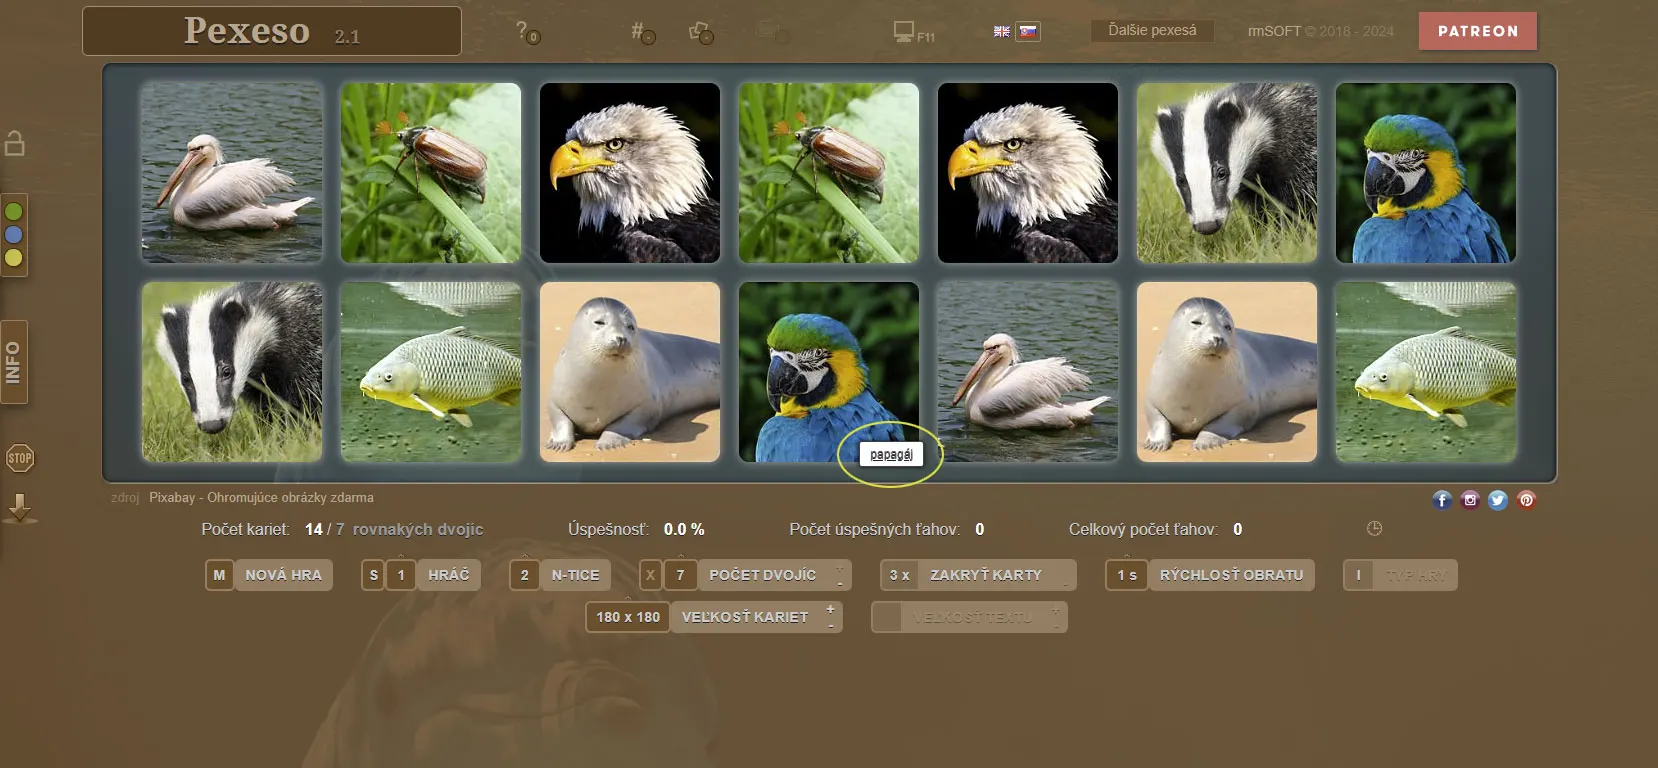Image resolution: width=1658 pixels, height=768 pixels.
Task: Open the Facebook share icon
Action: click(x=1441, y=500)
